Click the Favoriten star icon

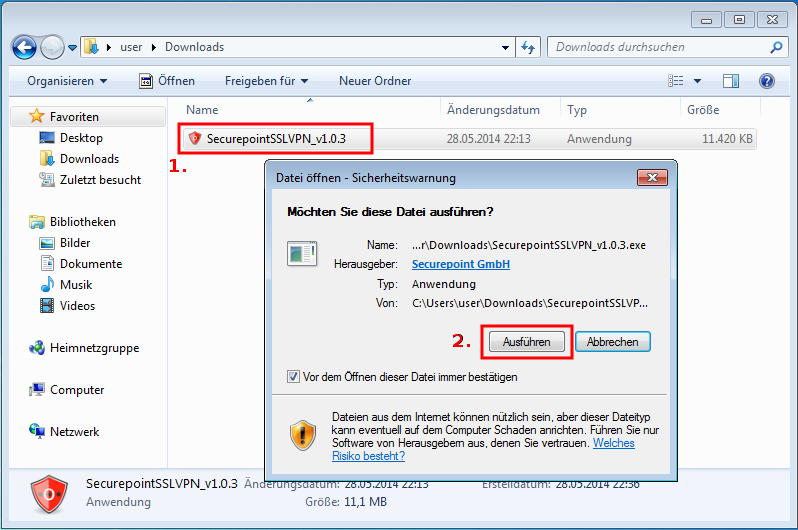[x=37, y=116]
